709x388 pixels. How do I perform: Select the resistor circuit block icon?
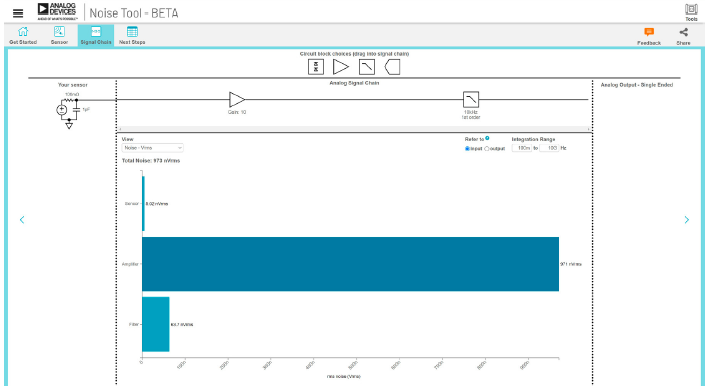[316, 67]
